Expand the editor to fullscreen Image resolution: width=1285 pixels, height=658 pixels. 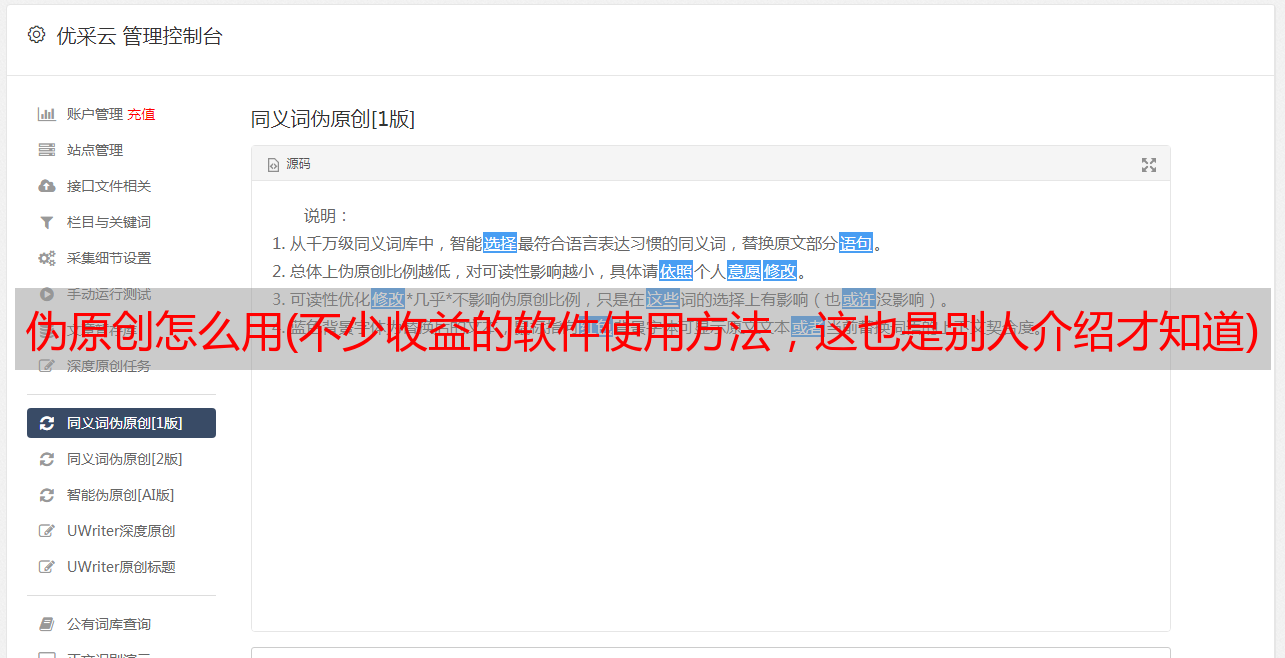(1149, 165)
